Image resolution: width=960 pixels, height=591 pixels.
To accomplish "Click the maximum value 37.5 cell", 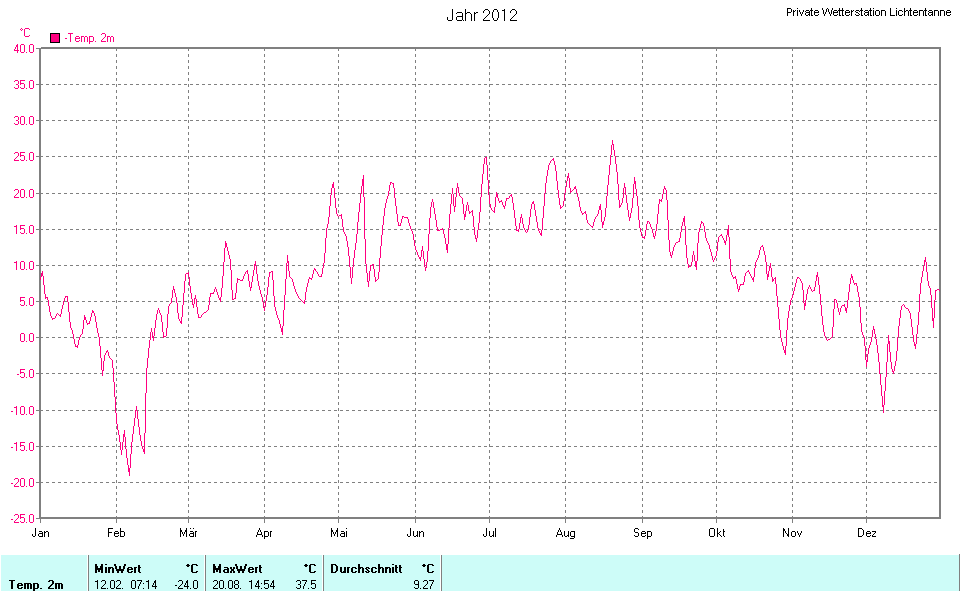I will click(x=304, y=584).
